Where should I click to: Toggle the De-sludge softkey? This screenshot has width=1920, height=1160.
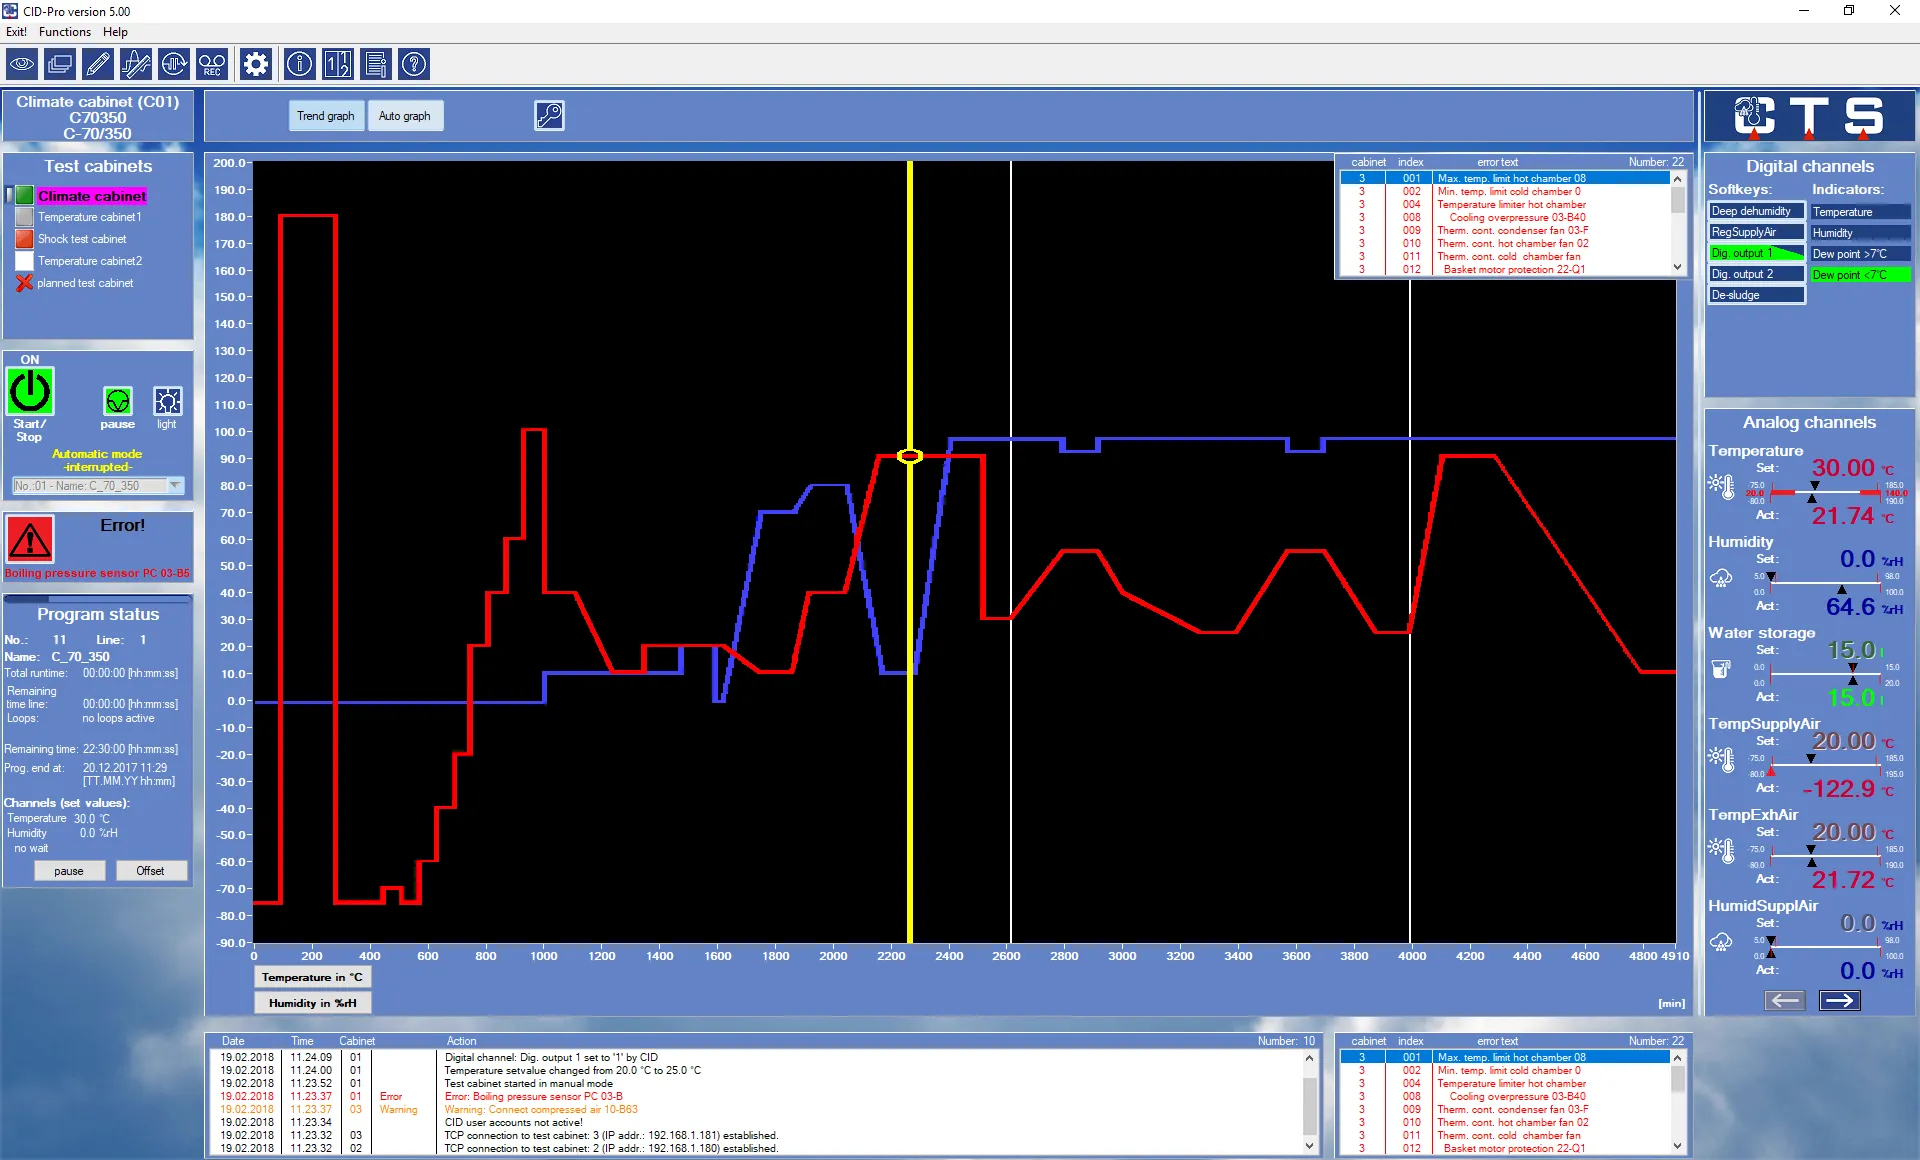tap(1756, 295)
